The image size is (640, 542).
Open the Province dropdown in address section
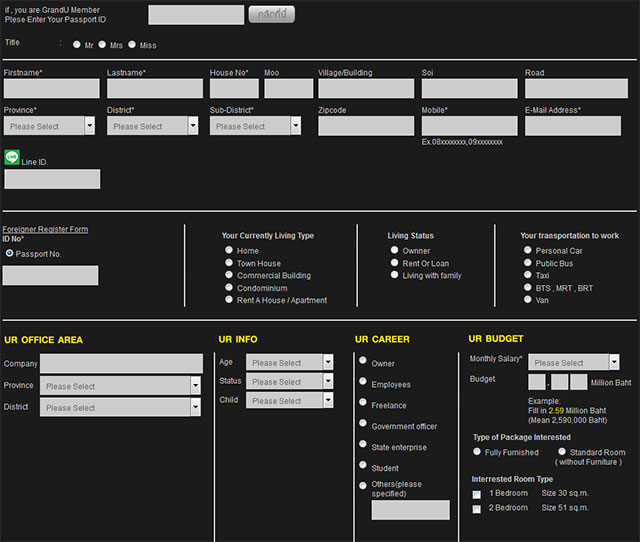[50, 126]
